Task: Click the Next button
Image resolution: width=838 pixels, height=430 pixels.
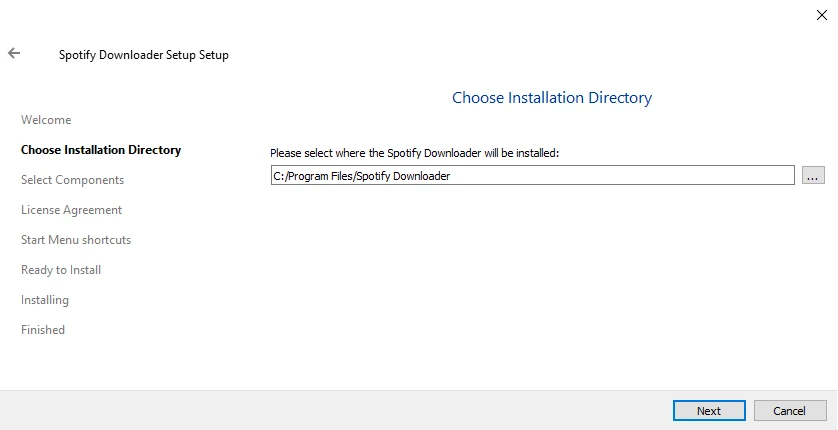Action: pos(709,411)
